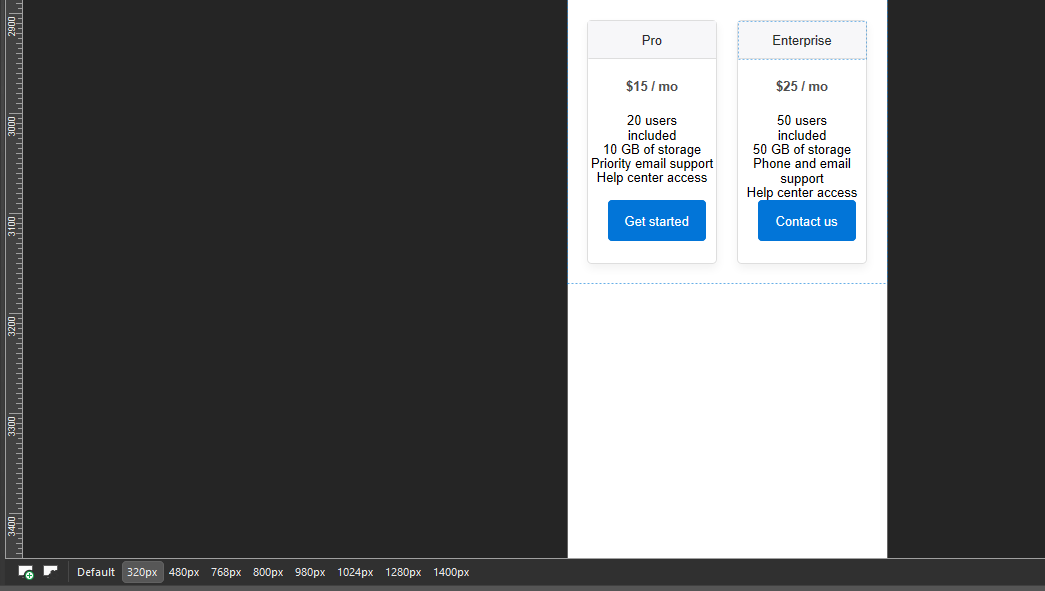Select the Pro card header

pyautogui.click(x=652, y=40)
